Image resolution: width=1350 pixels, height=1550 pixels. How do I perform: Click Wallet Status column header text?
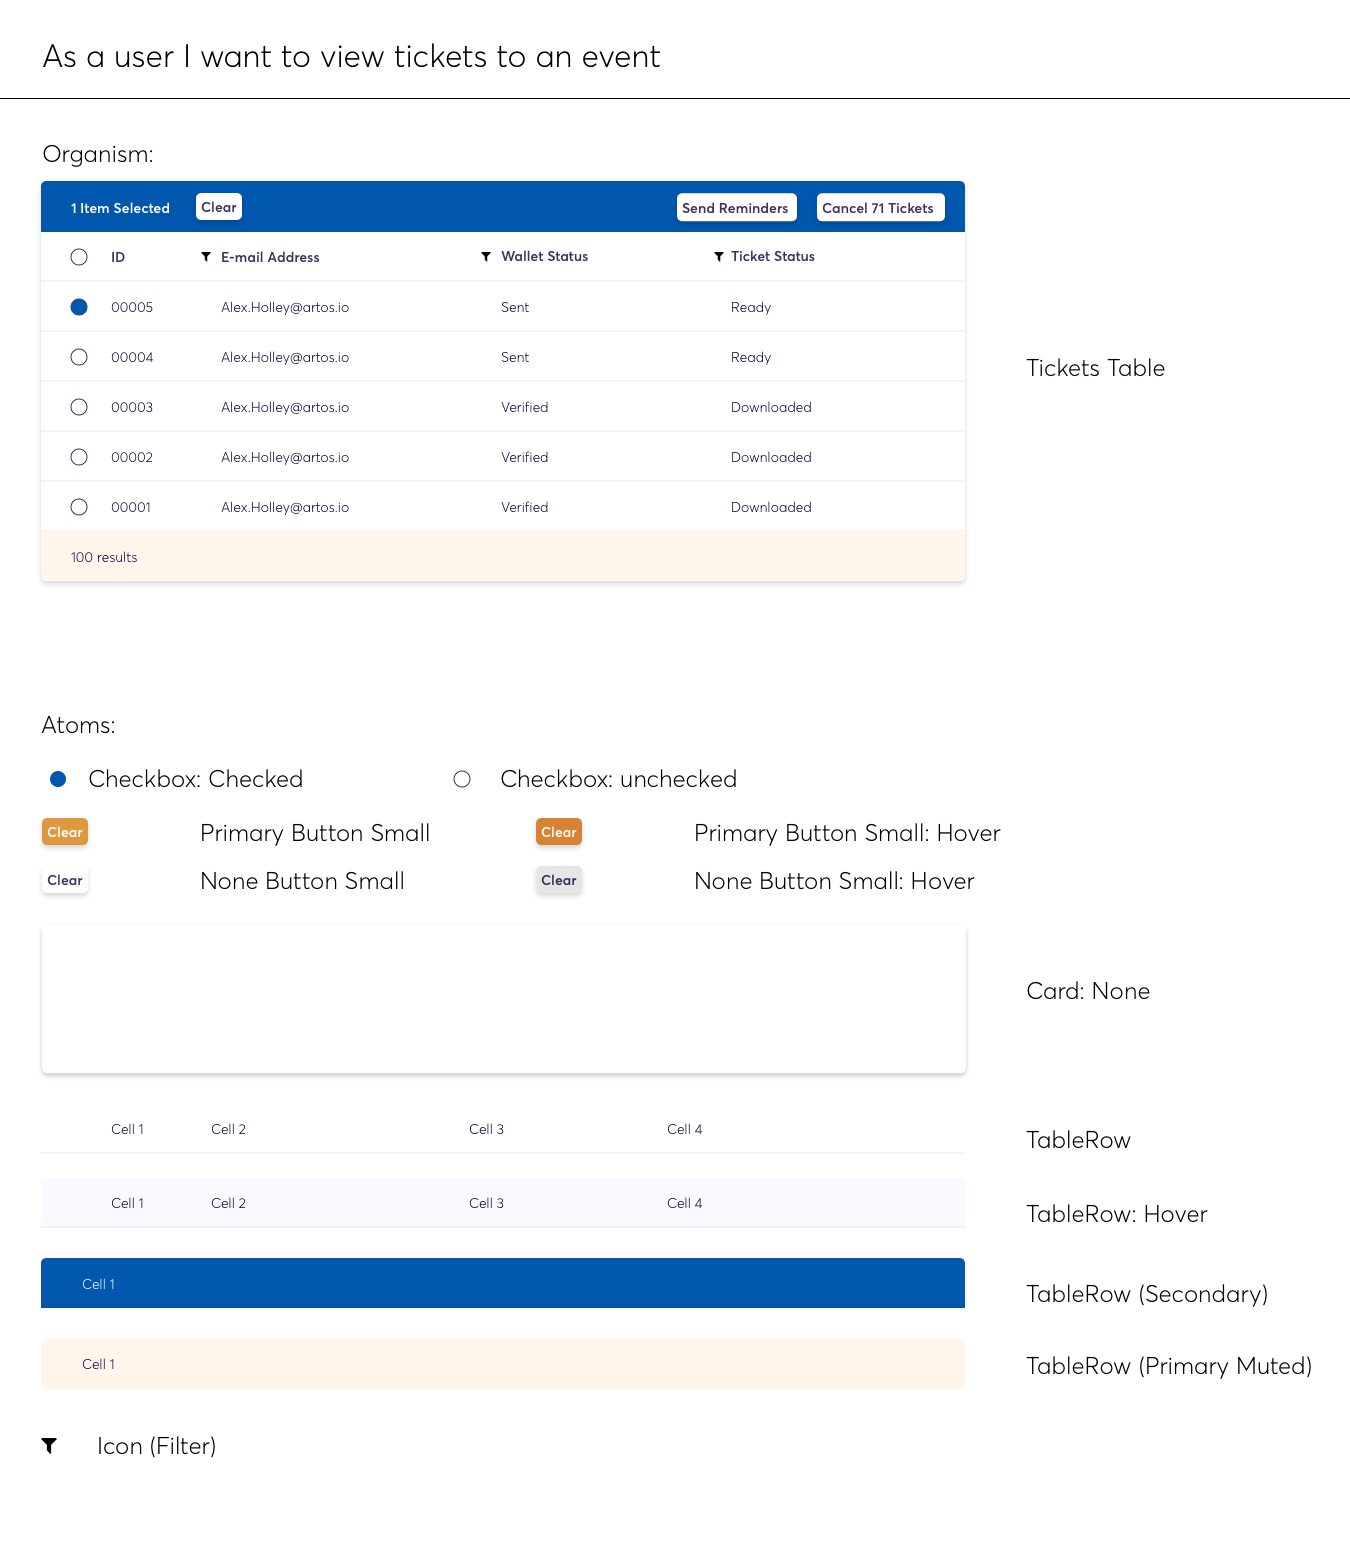[544, 256]
